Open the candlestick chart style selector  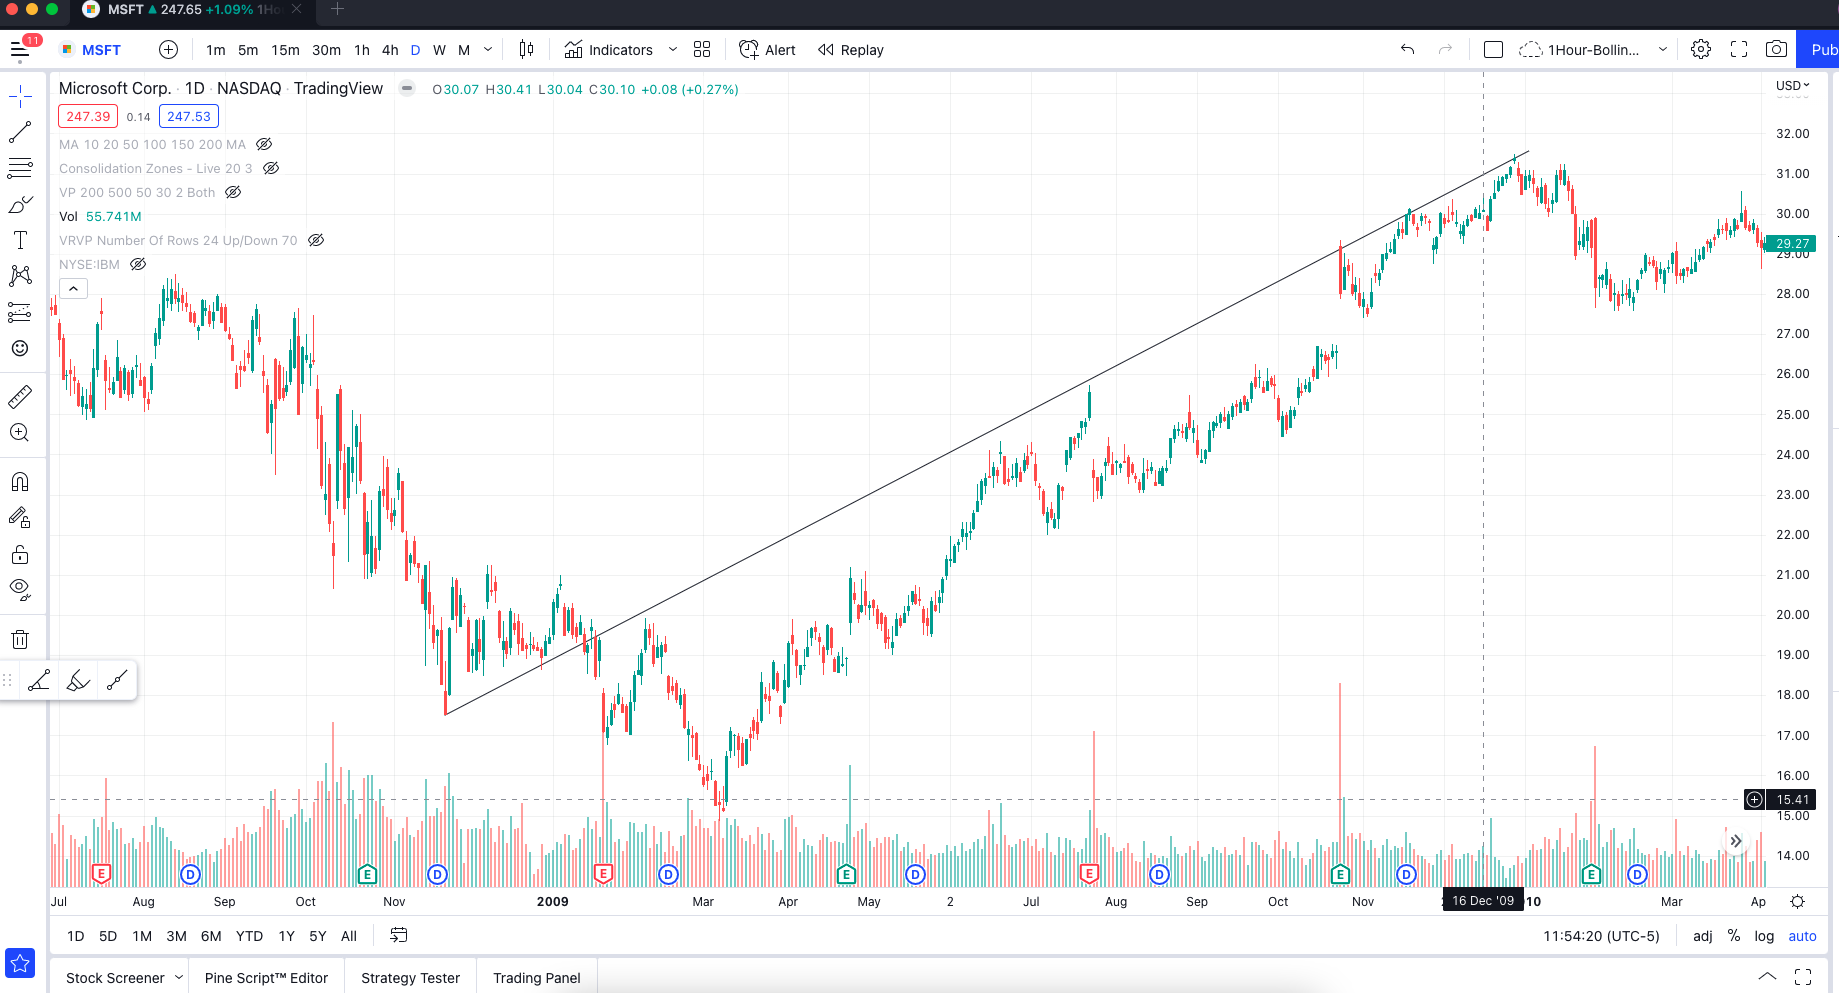point(526,49)
